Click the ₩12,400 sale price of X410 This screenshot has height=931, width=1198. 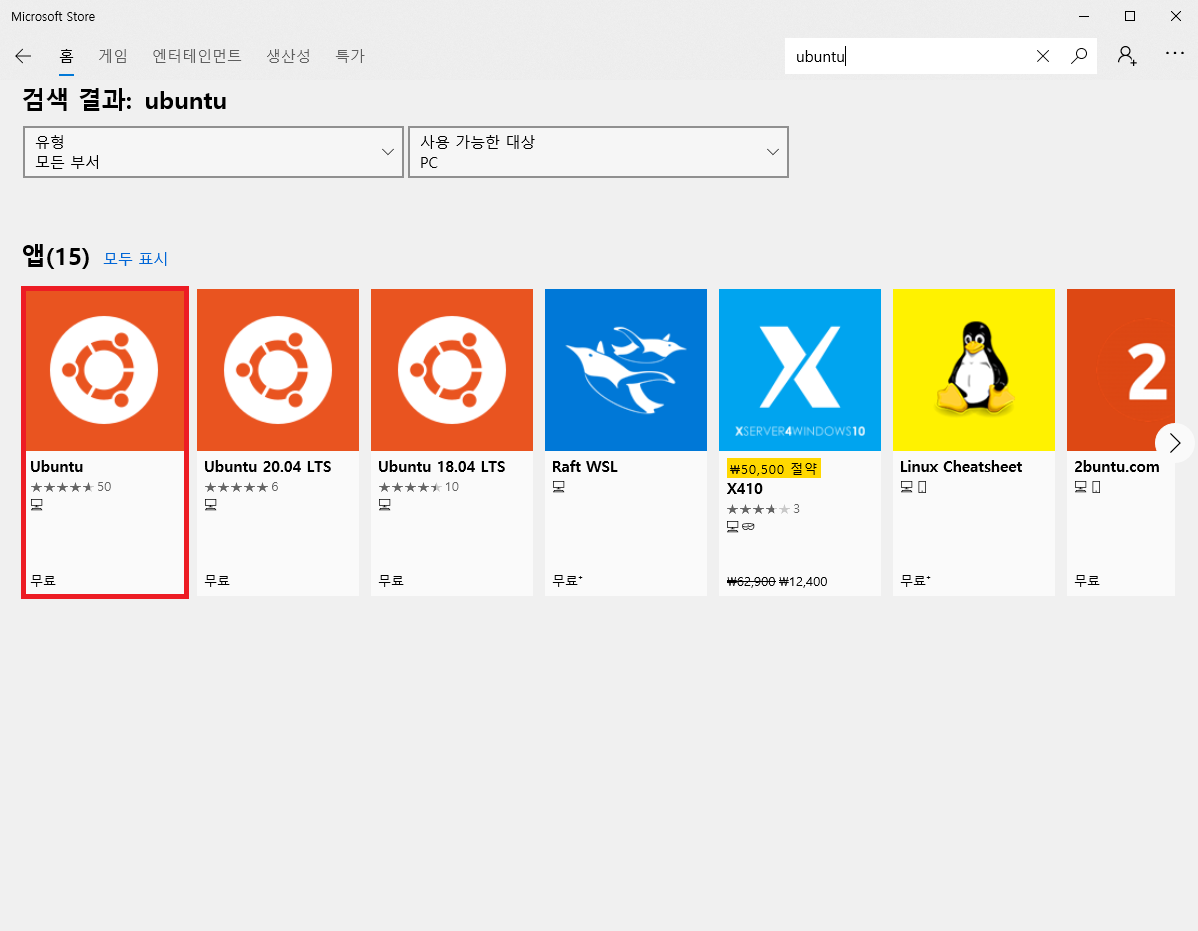tap(803, 581)
